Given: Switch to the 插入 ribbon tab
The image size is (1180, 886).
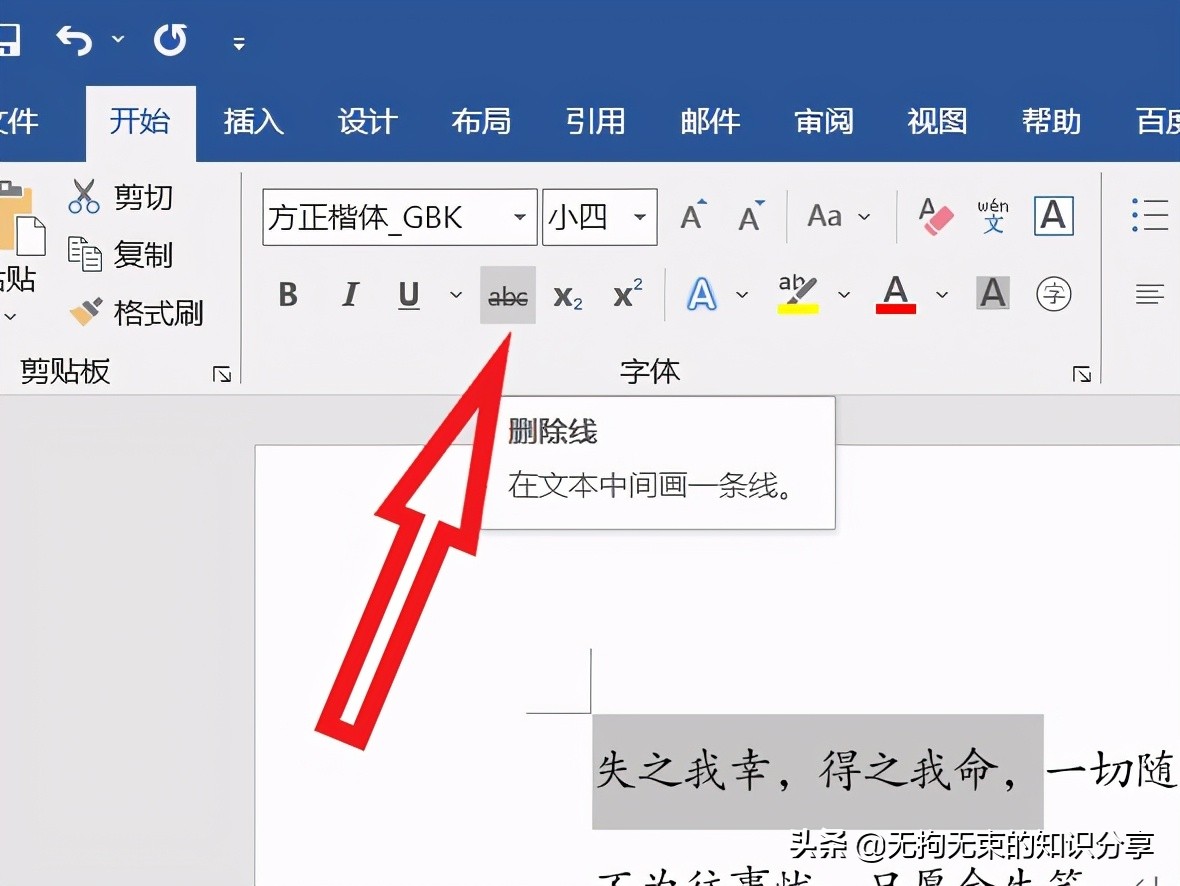Looking at the screenshot, I should [254, 121].
